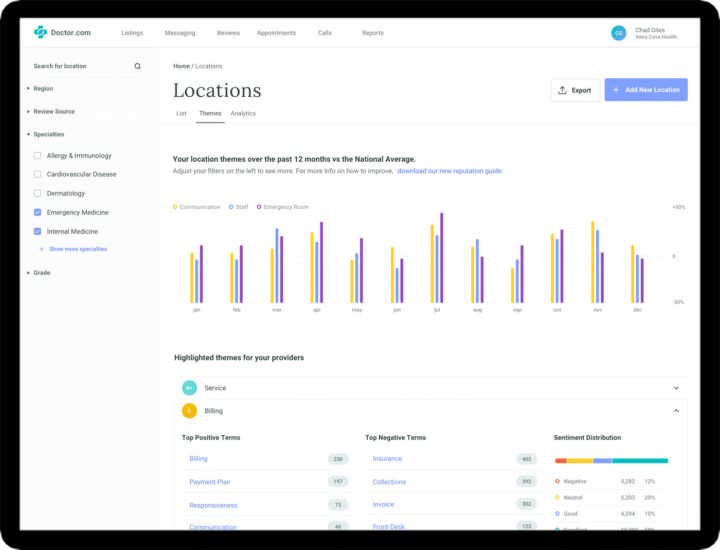Open the Insurance negative term link

(387, 459)
